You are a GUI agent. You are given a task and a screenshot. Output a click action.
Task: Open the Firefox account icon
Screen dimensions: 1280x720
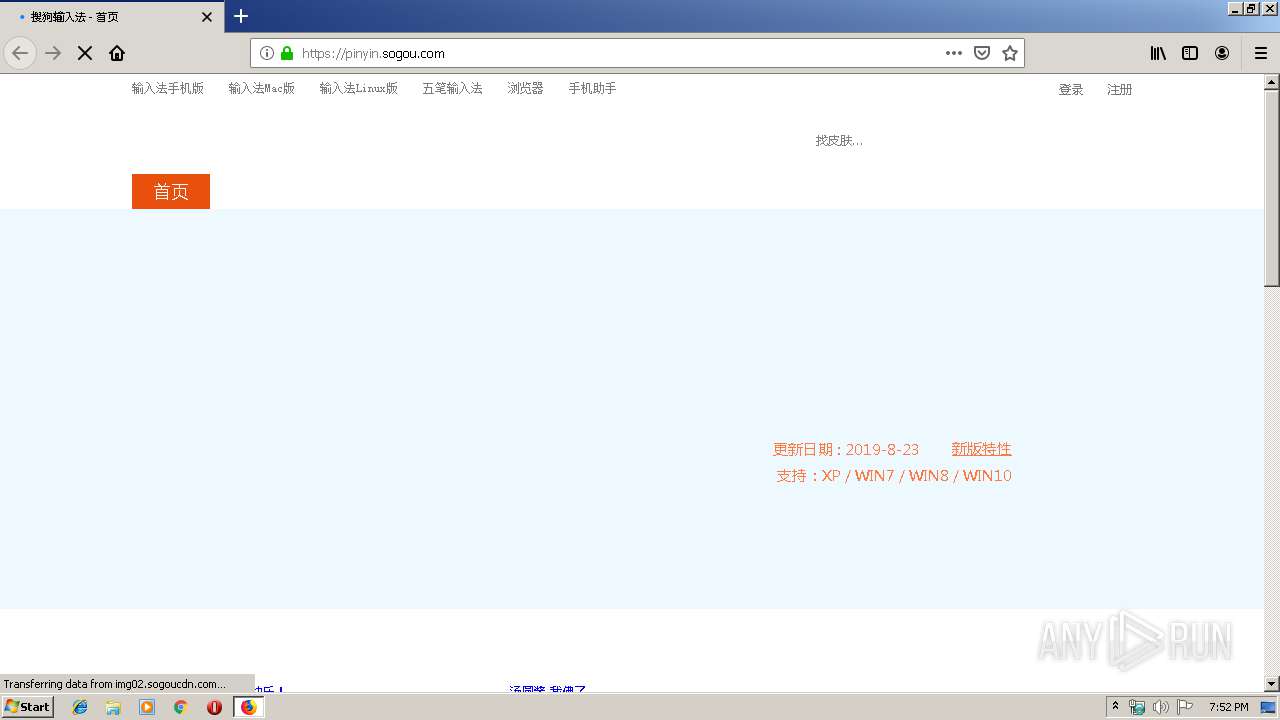(x=1222, y=53)
